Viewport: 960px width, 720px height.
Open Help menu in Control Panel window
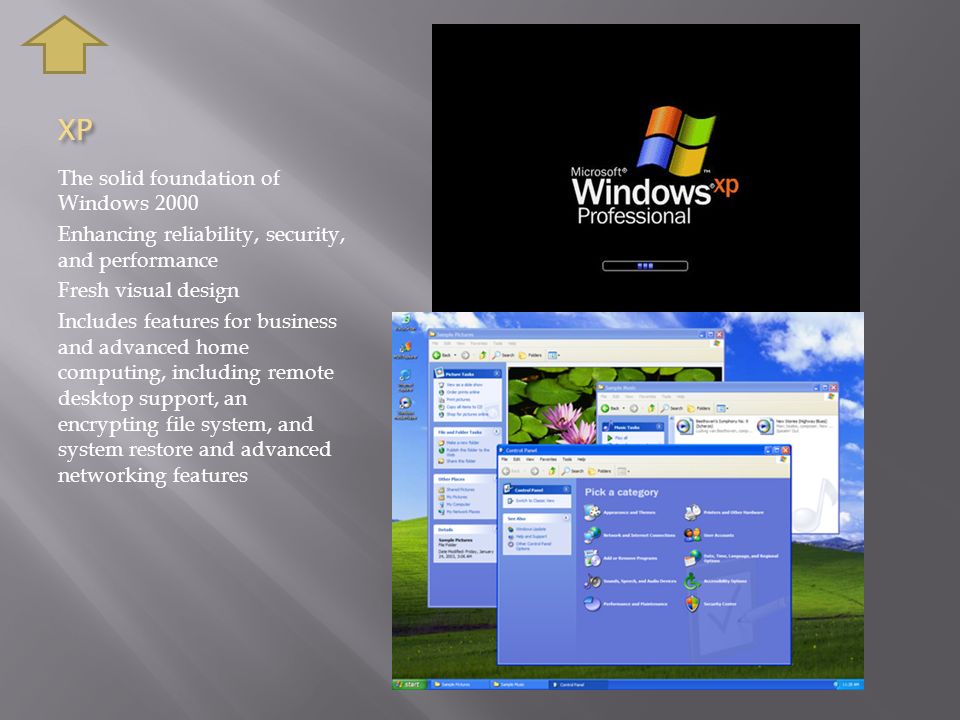[x=581, y=459]
